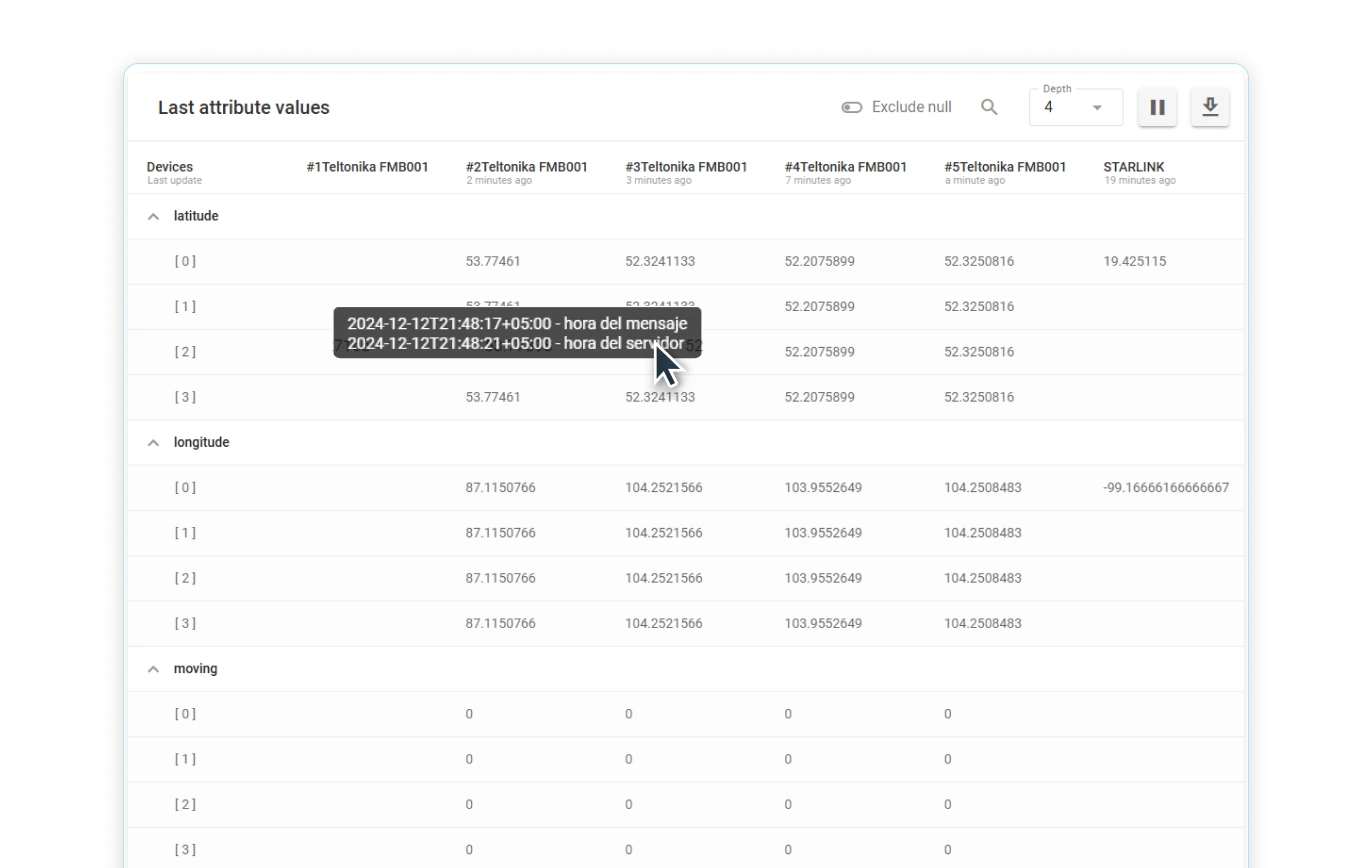Screen dimensions: 1370x868
Task: Click the Last attribute values title
Action: click(x=243, y=107)
